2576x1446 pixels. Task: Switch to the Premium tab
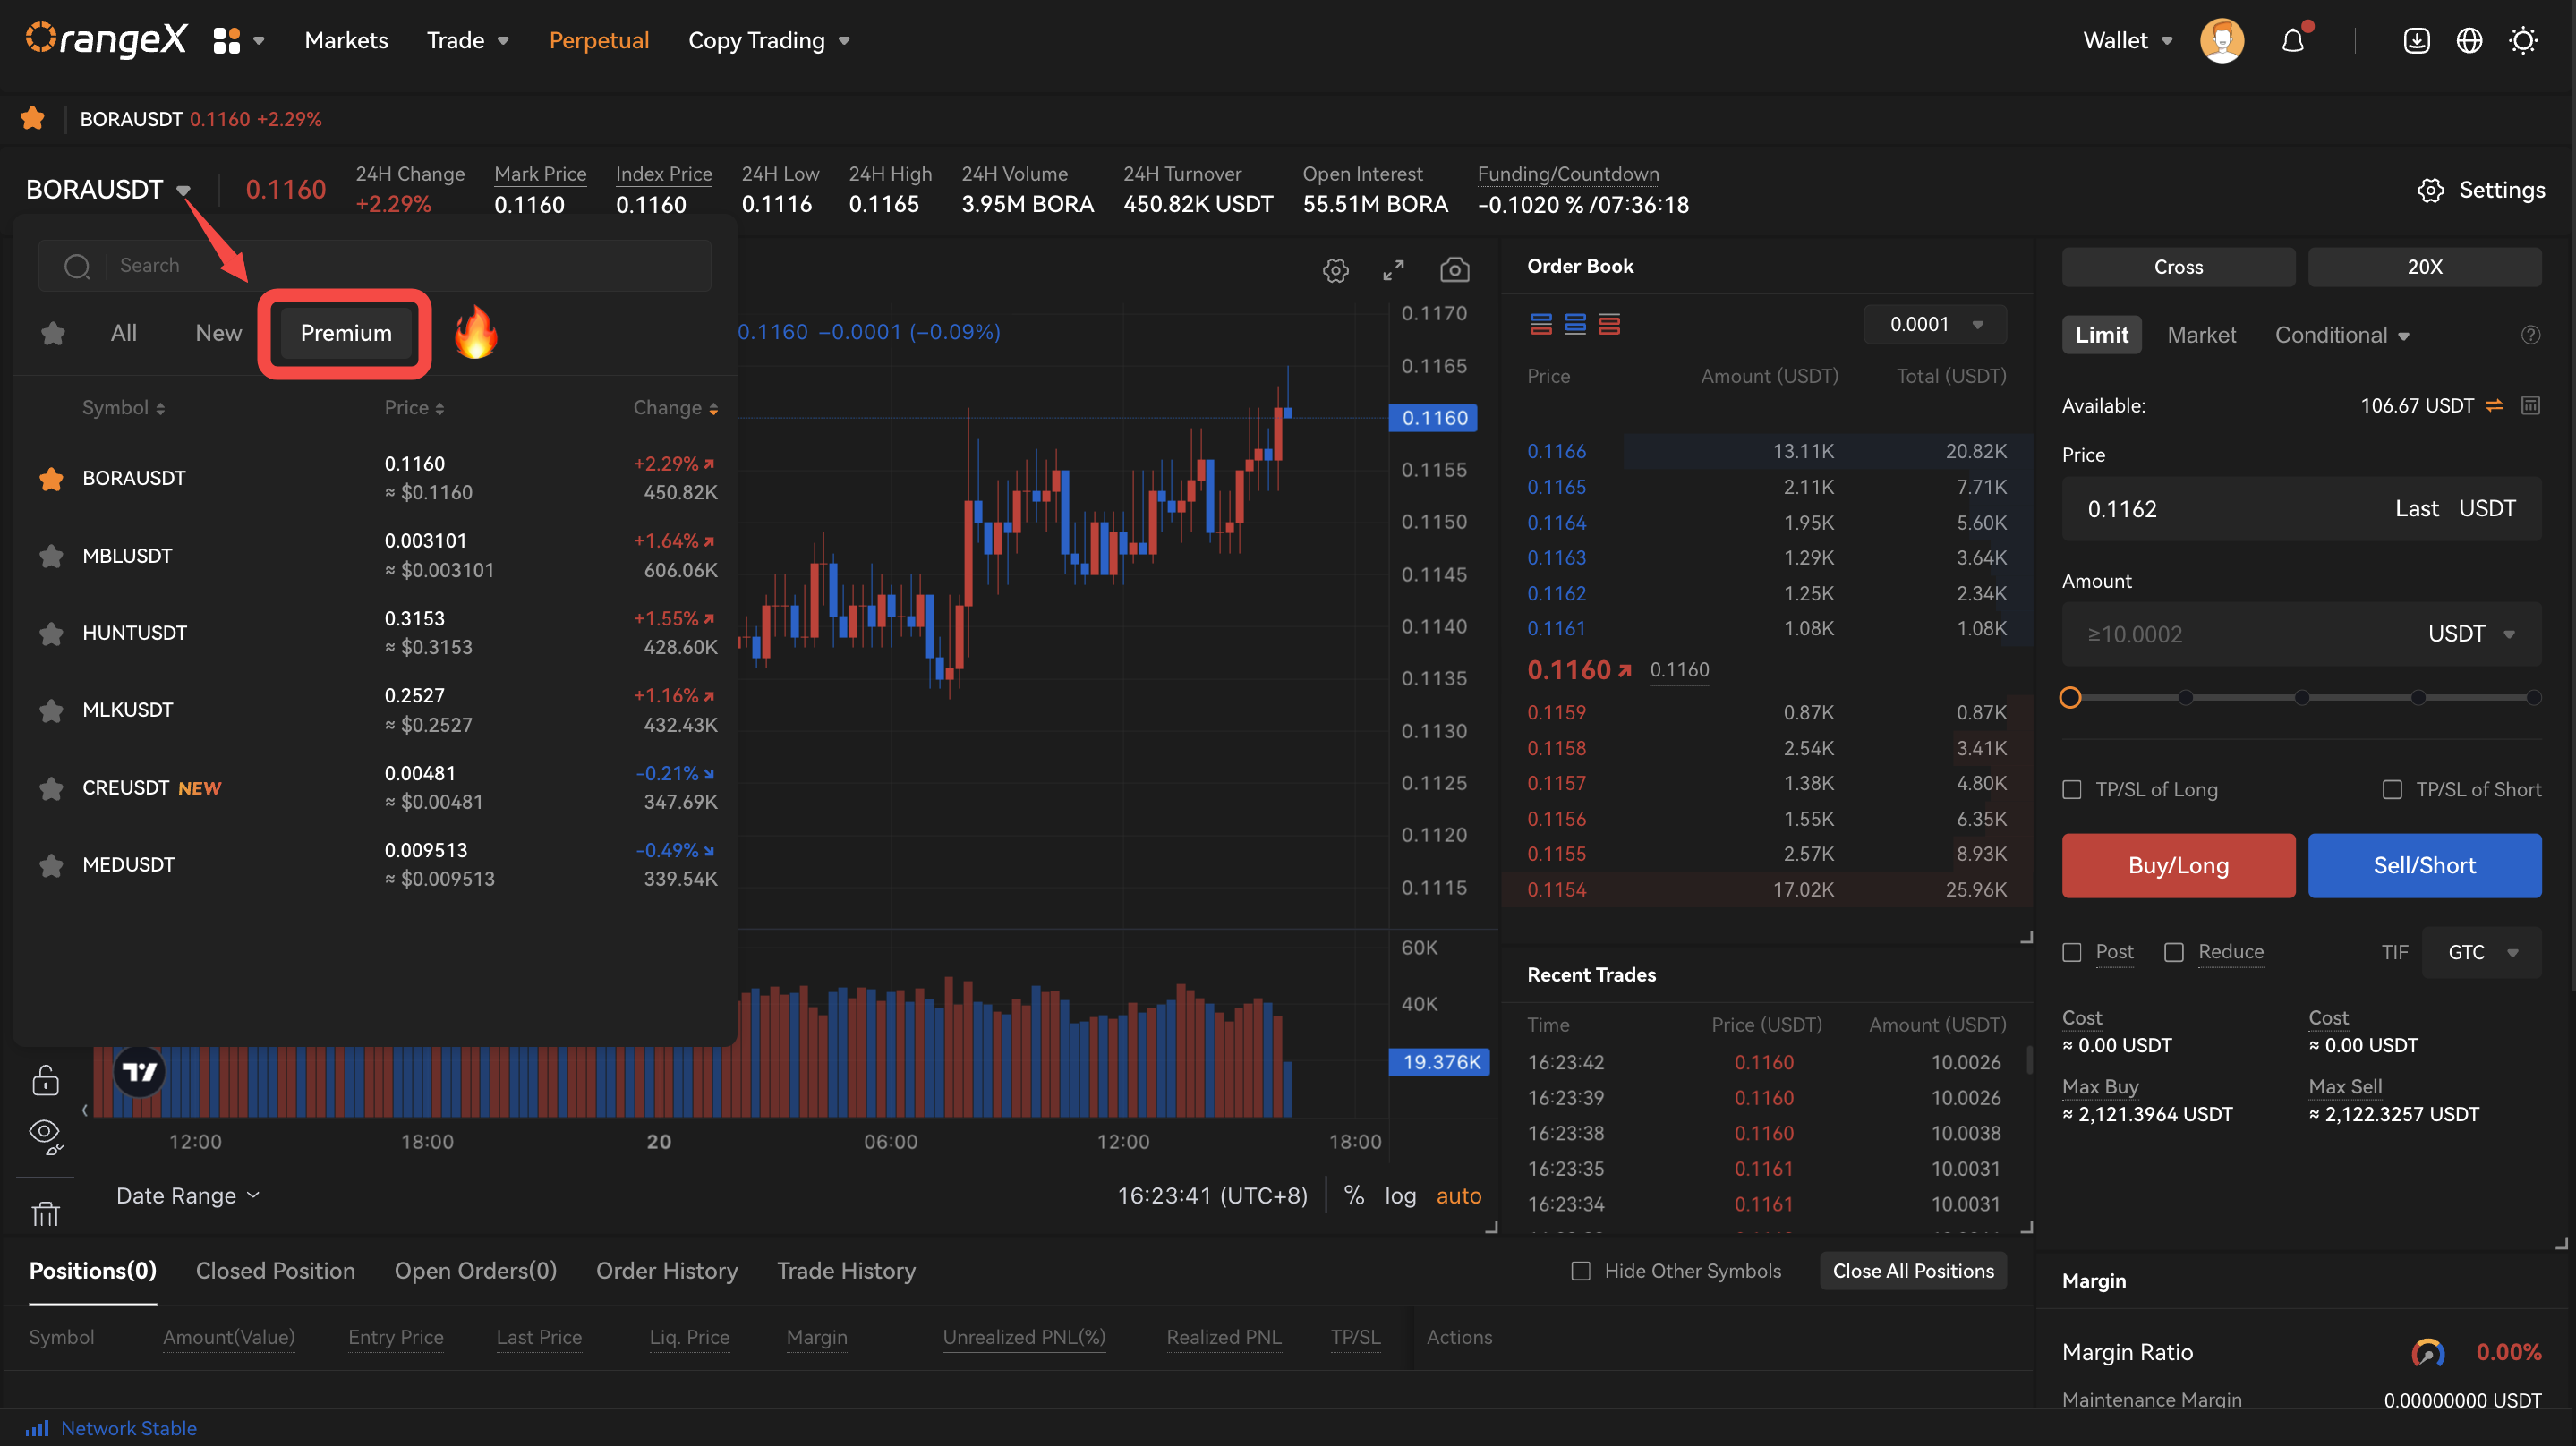click(x=346, y=333)
